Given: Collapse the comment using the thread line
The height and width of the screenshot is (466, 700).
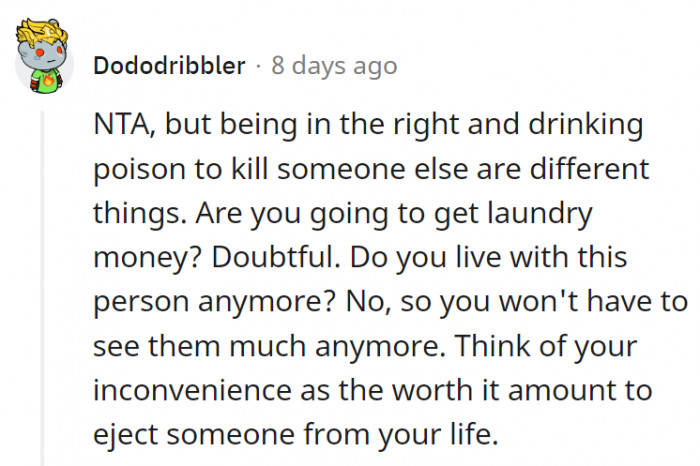Looking at the screenshot, I should 43,290.
